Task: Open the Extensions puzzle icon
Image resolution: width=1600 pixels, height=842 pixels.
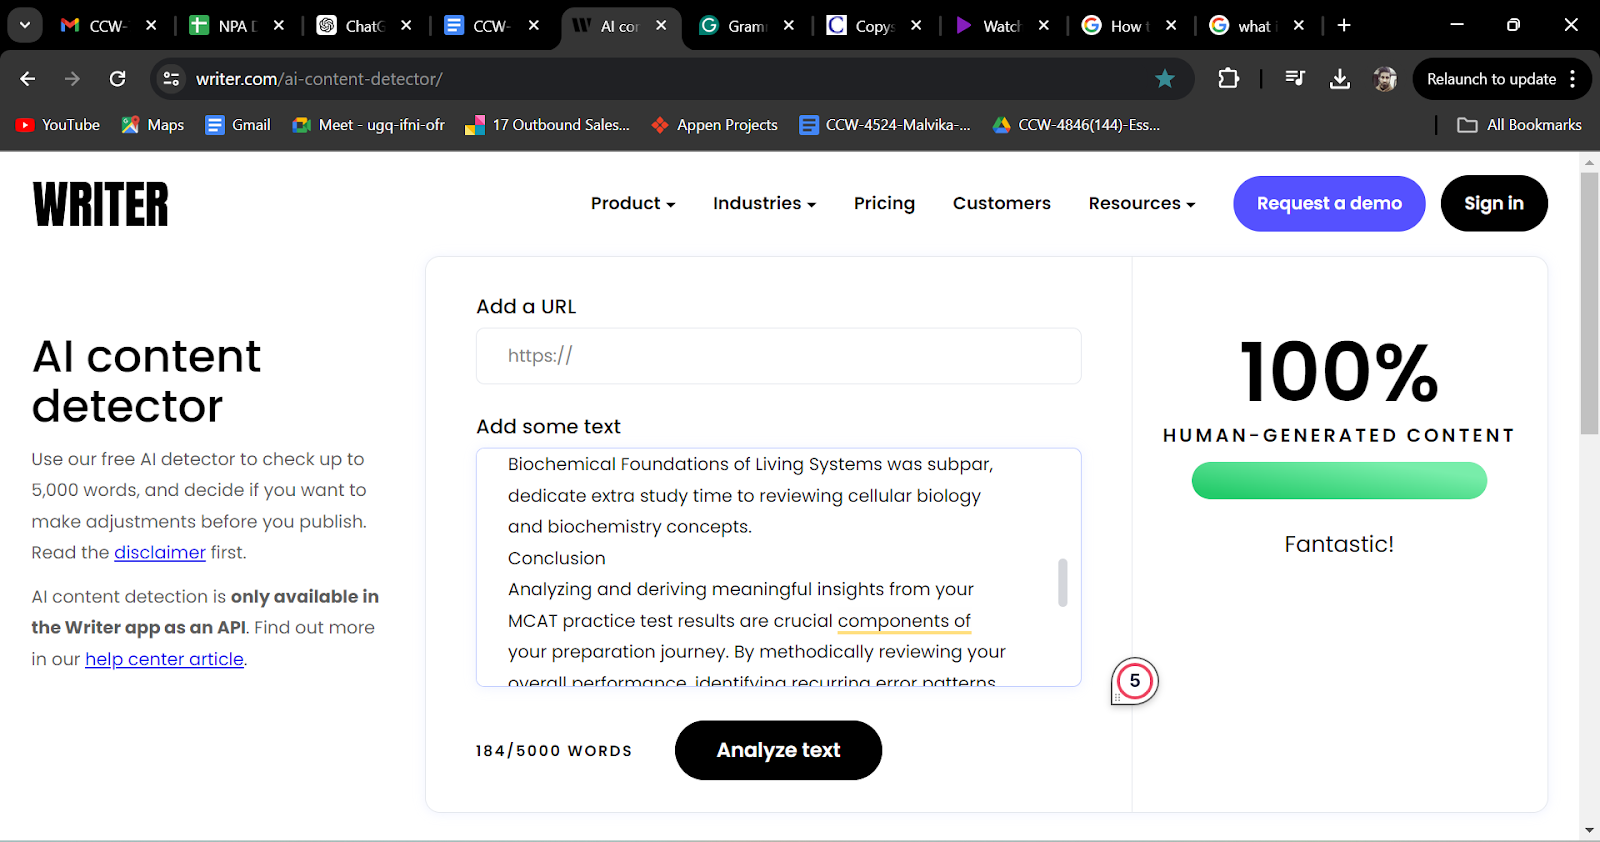Action: [1228, 79]
